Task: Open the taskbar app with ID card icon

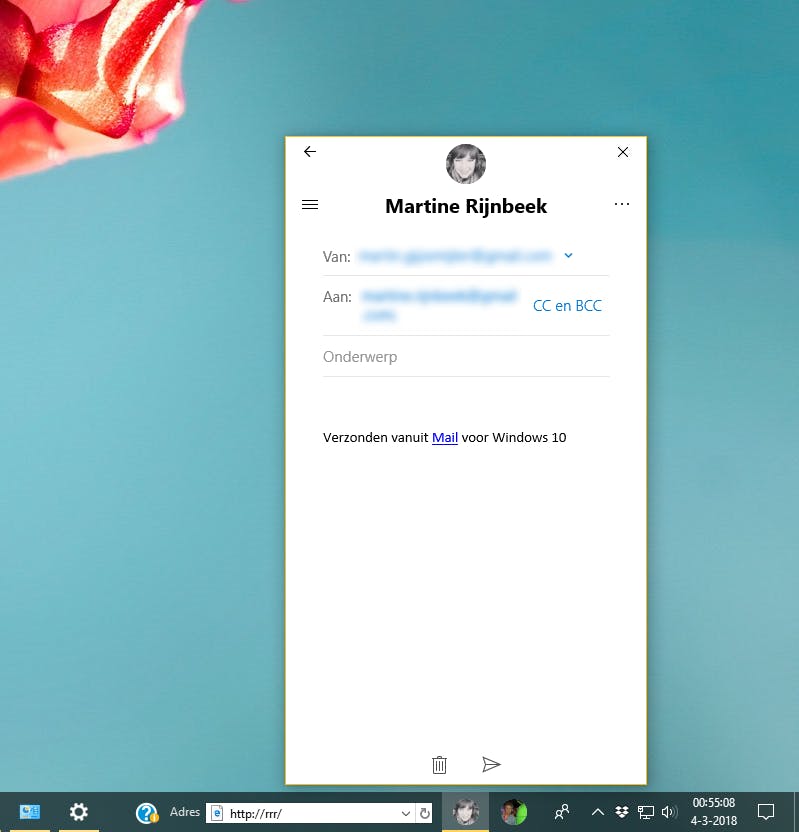Action: pos(30,812)
